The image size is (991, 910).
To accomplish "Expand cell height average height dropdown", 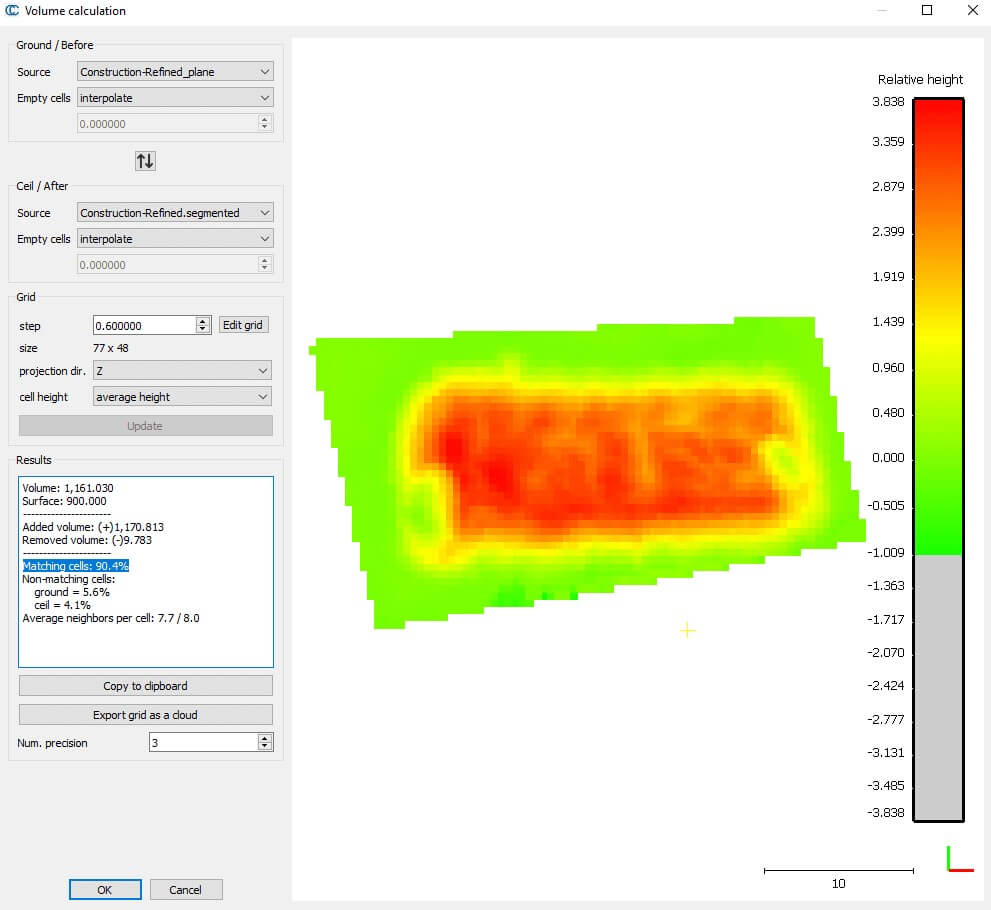I will coord(182,397).
